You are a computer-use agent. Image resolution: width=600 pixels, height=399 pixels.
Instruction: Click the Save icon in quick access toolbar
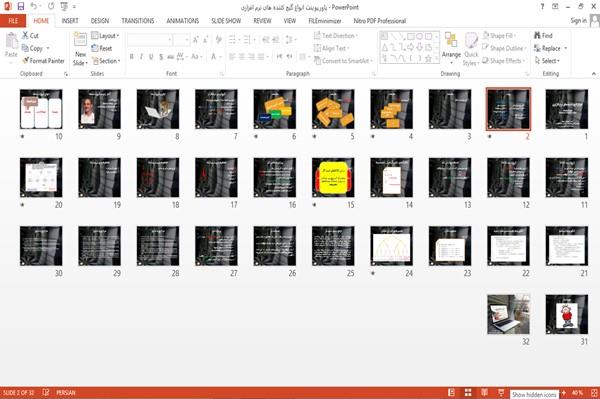click(21, 7)
